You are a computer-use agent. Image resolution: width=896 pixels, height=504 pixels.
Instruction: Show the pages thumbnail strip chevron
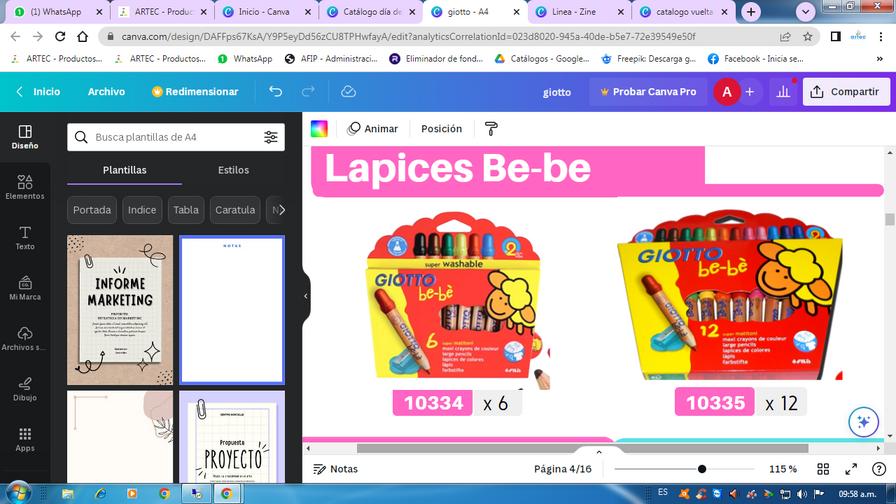(599, 451)
